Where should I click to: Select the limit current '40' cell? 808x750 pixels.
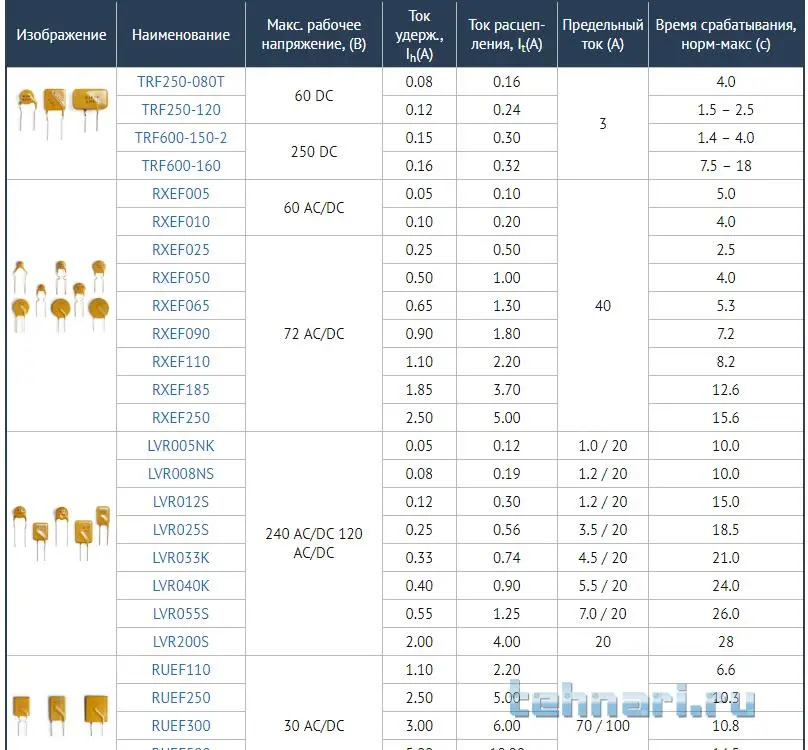tap(602, 306)
